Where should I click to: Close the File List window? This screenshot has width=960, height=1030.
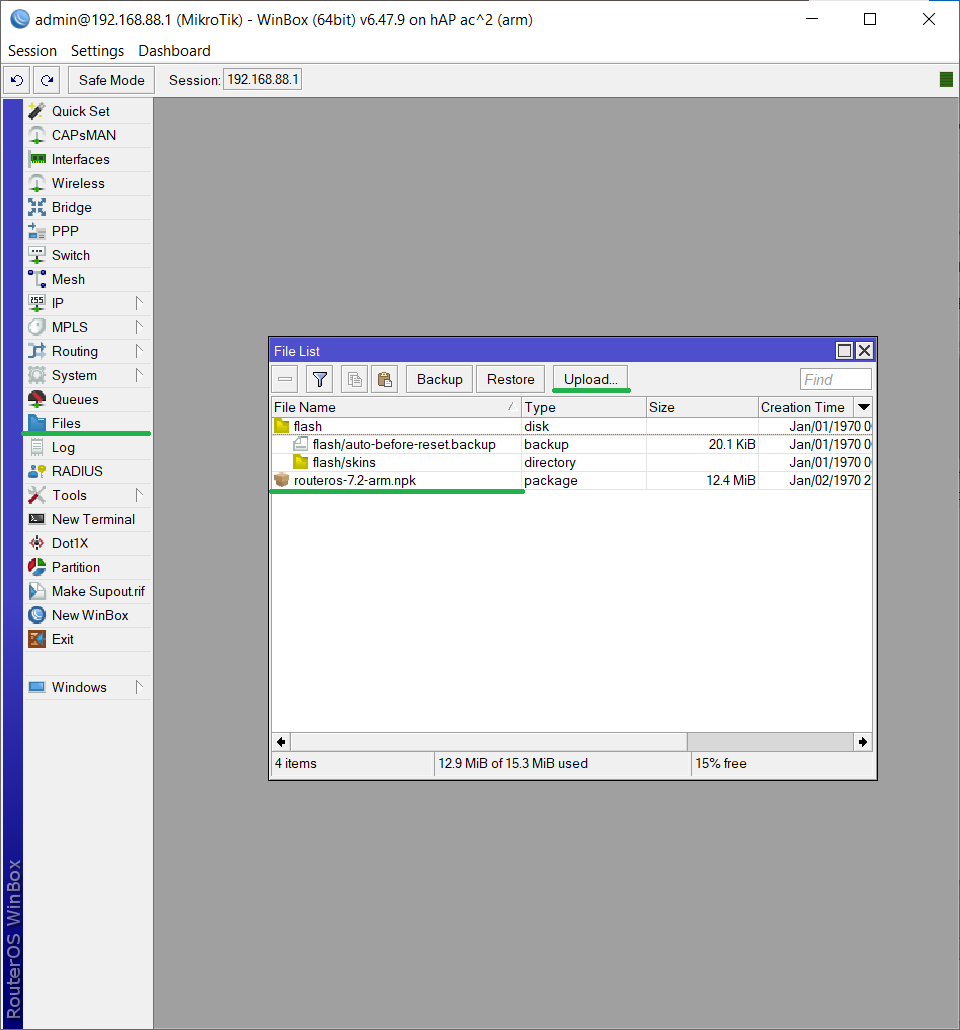pos(864,351)
